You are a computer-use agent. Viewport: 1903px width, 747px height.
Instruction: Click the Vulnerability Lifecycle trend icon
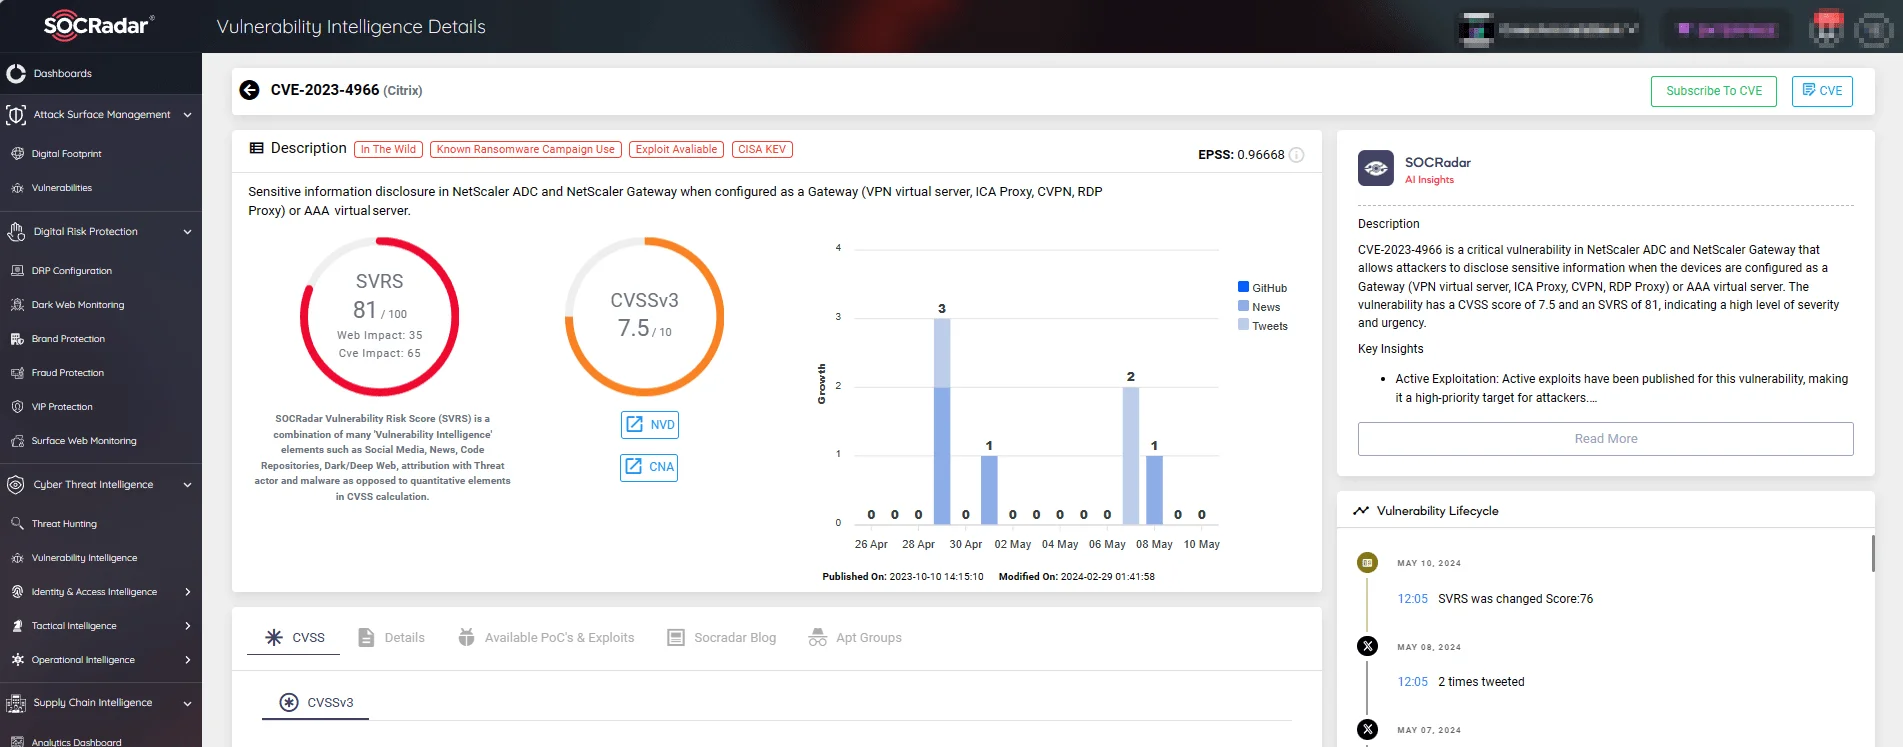pos(1361,511)
